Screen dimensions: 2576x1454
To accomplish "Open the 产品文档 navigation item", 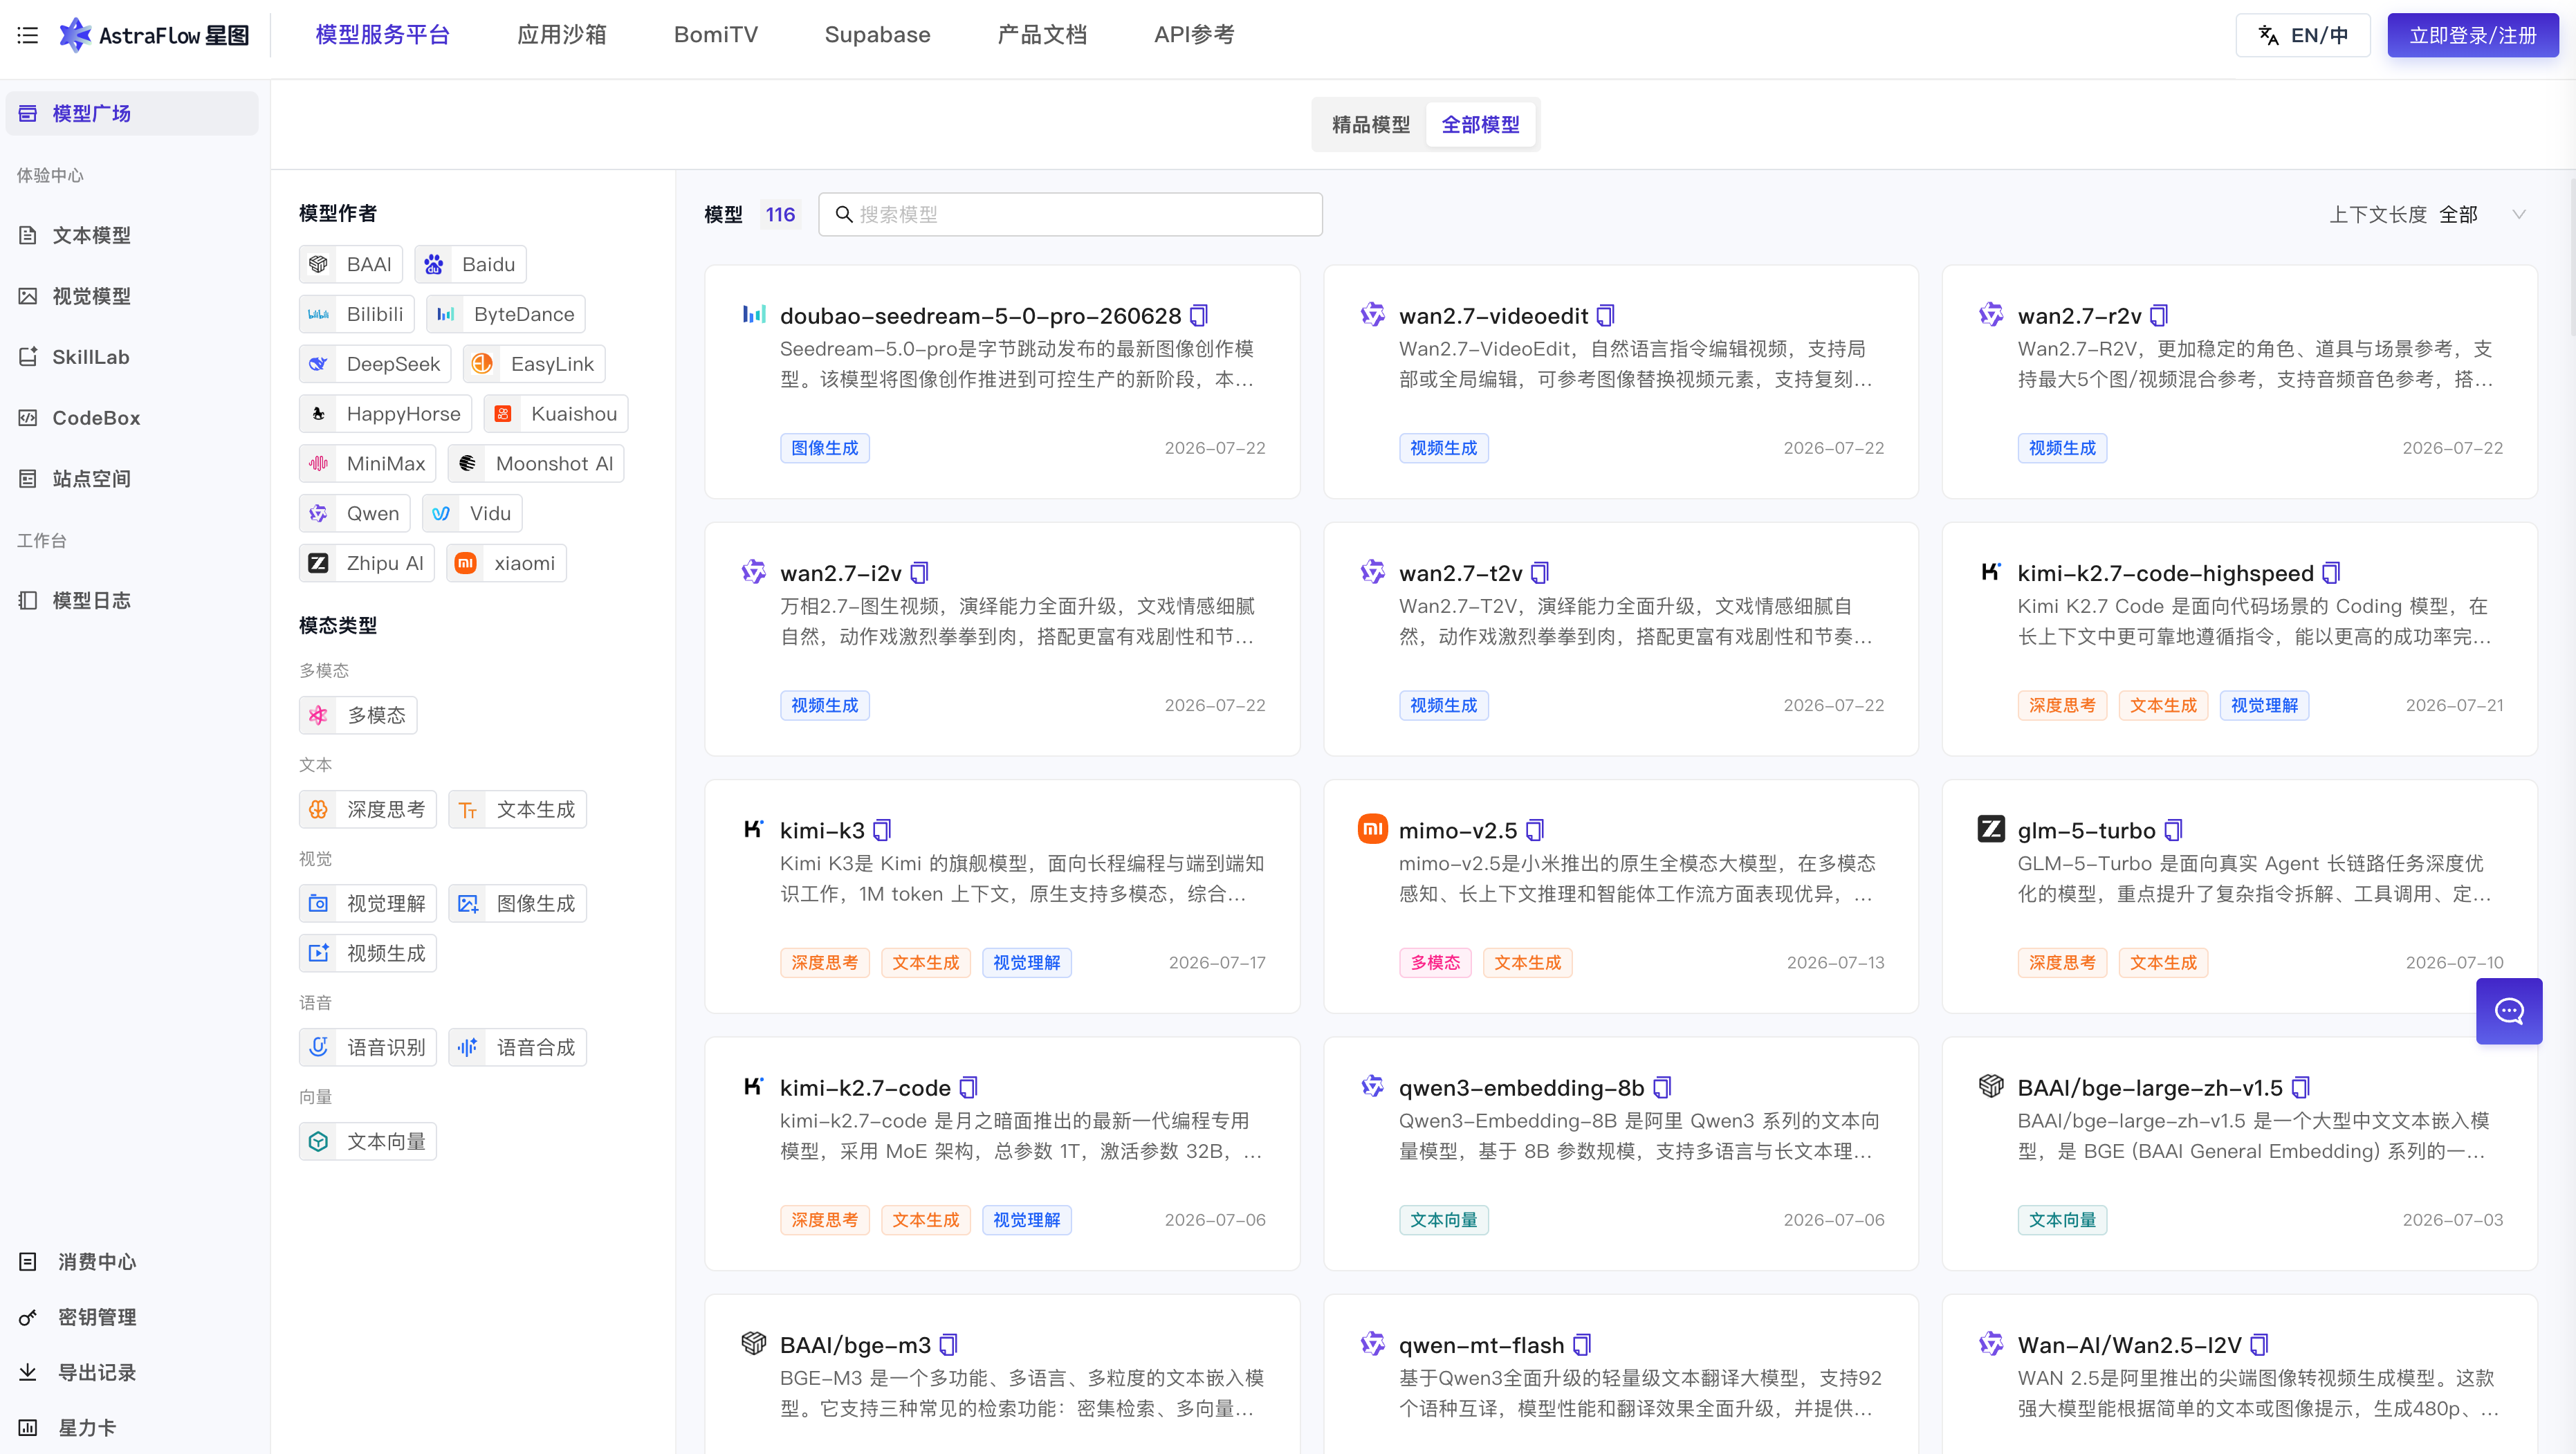I will (1042, 35).
